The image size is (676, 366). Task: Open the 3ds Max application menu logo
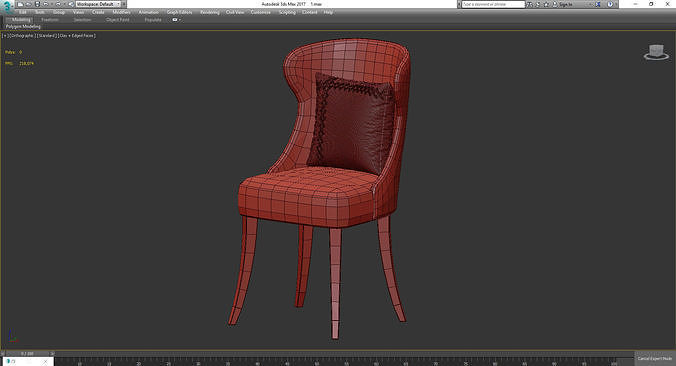tap(7, 5)
